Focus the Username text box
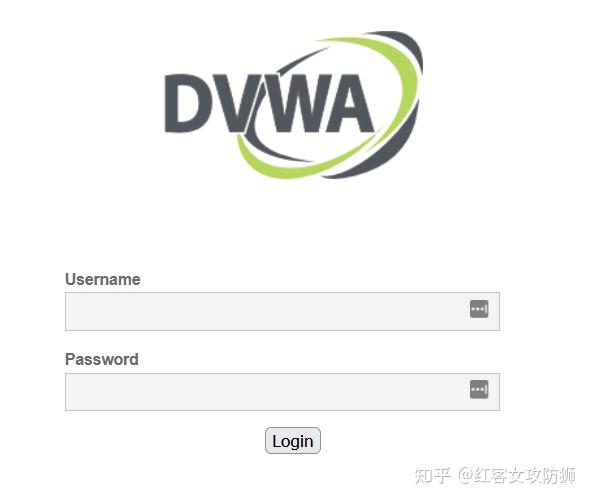Viewport: 591px width, 501px height. coord(282,311)
